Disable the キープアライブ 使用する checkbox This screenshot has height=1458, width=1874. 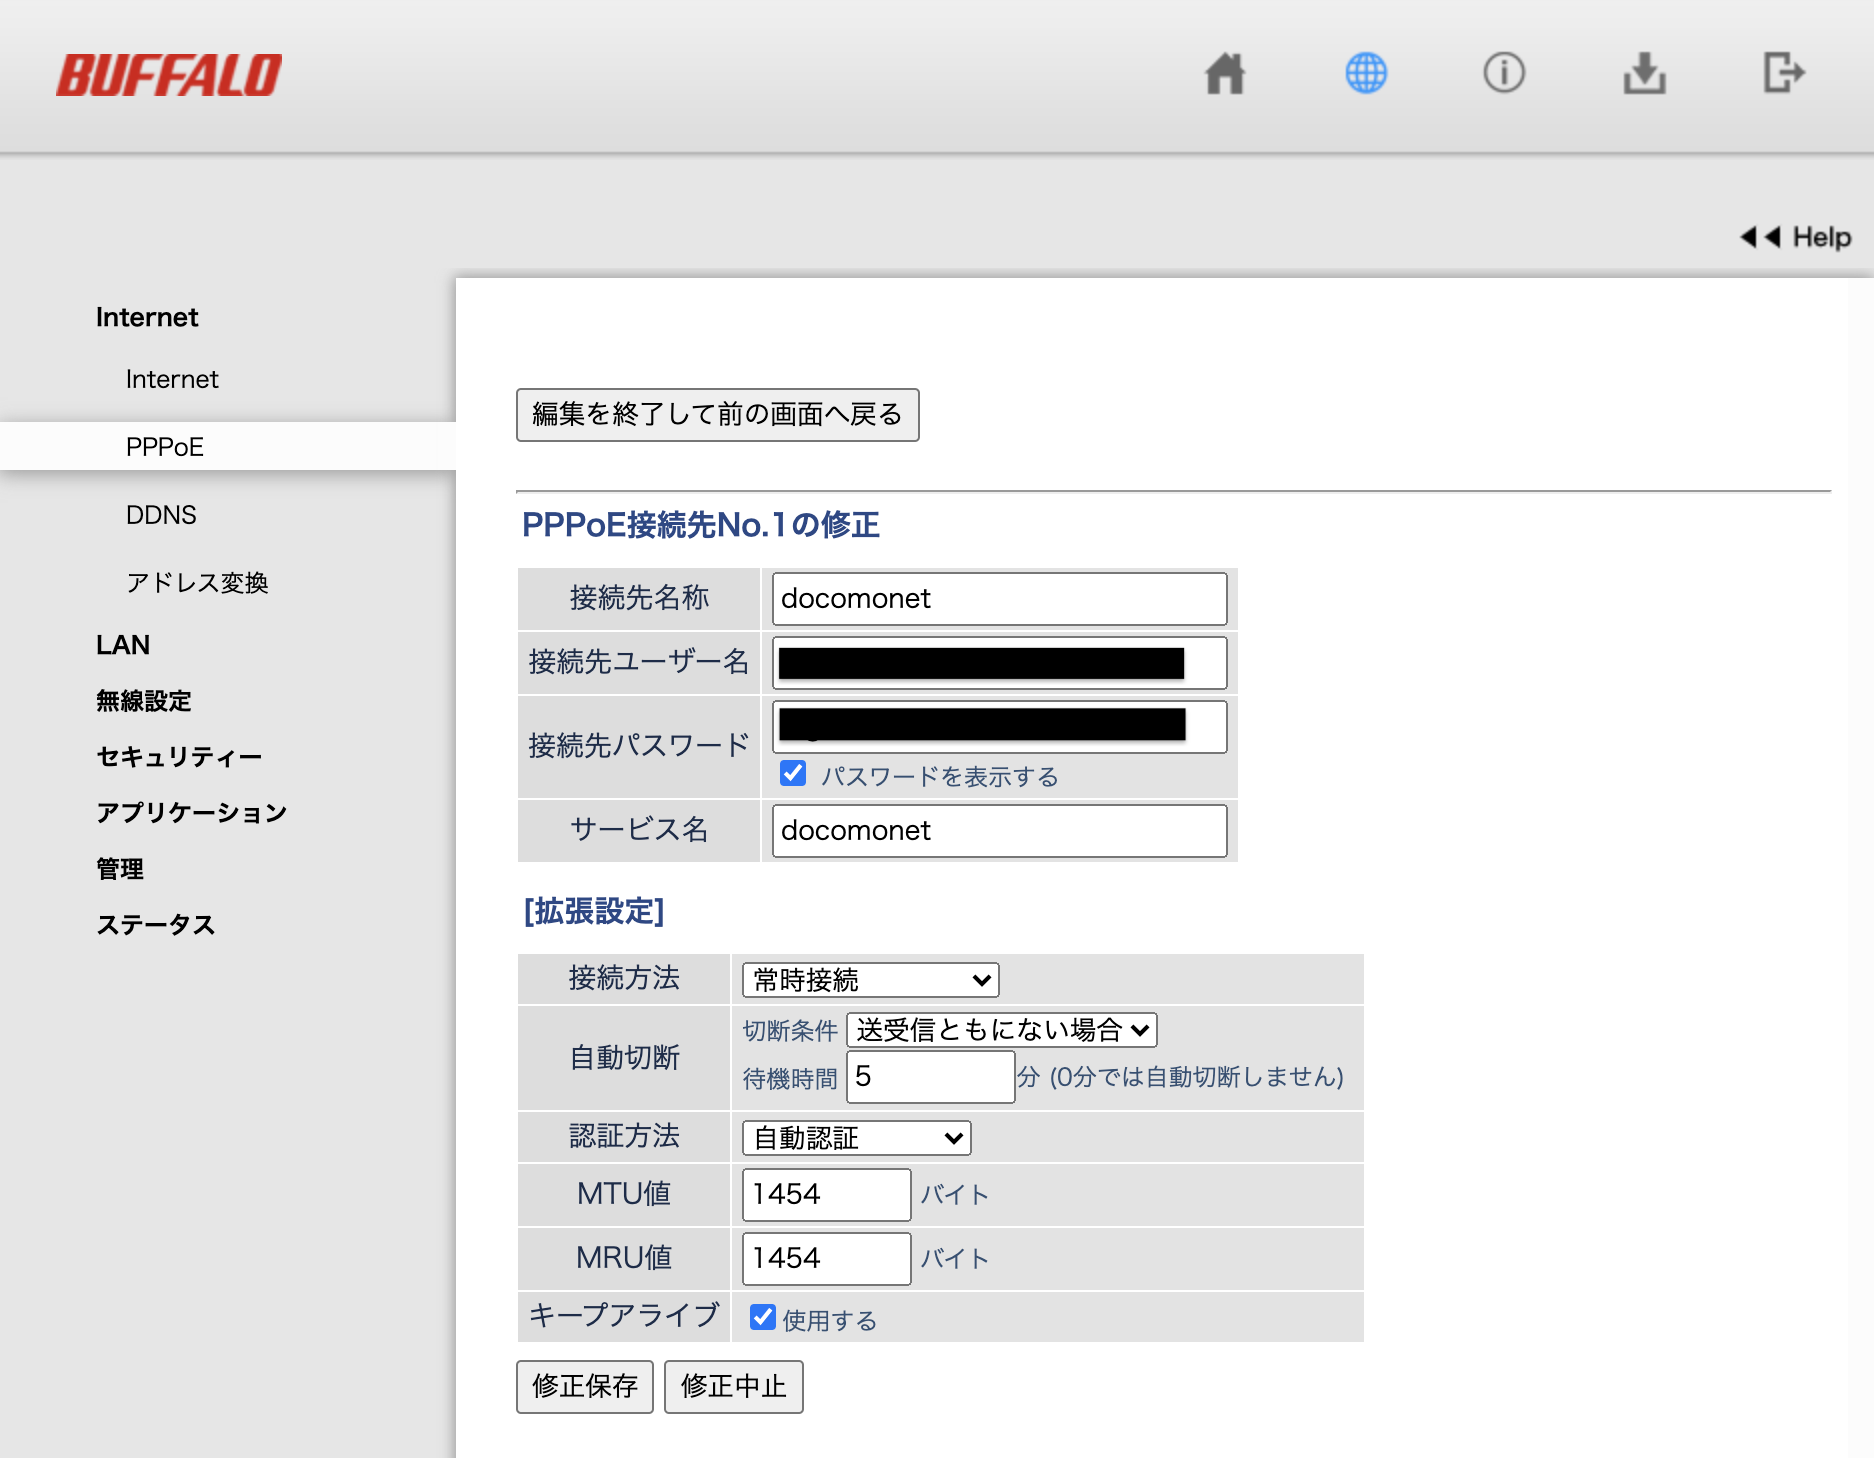(x=763, y=1317)
